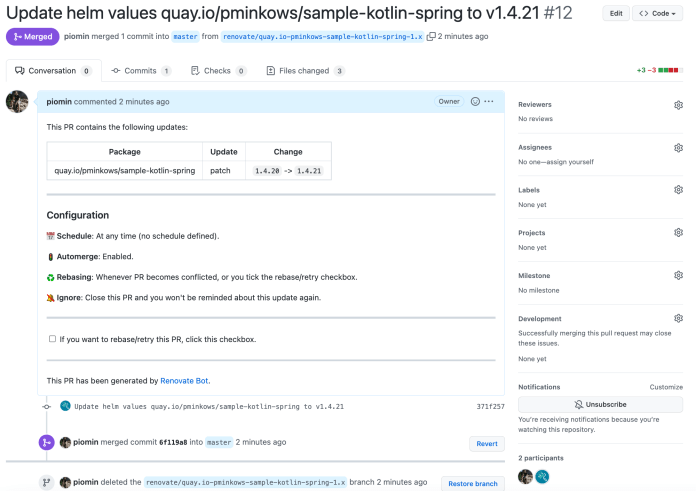Click 'commented 2 minutes ago' timestamp

(122, 102)
